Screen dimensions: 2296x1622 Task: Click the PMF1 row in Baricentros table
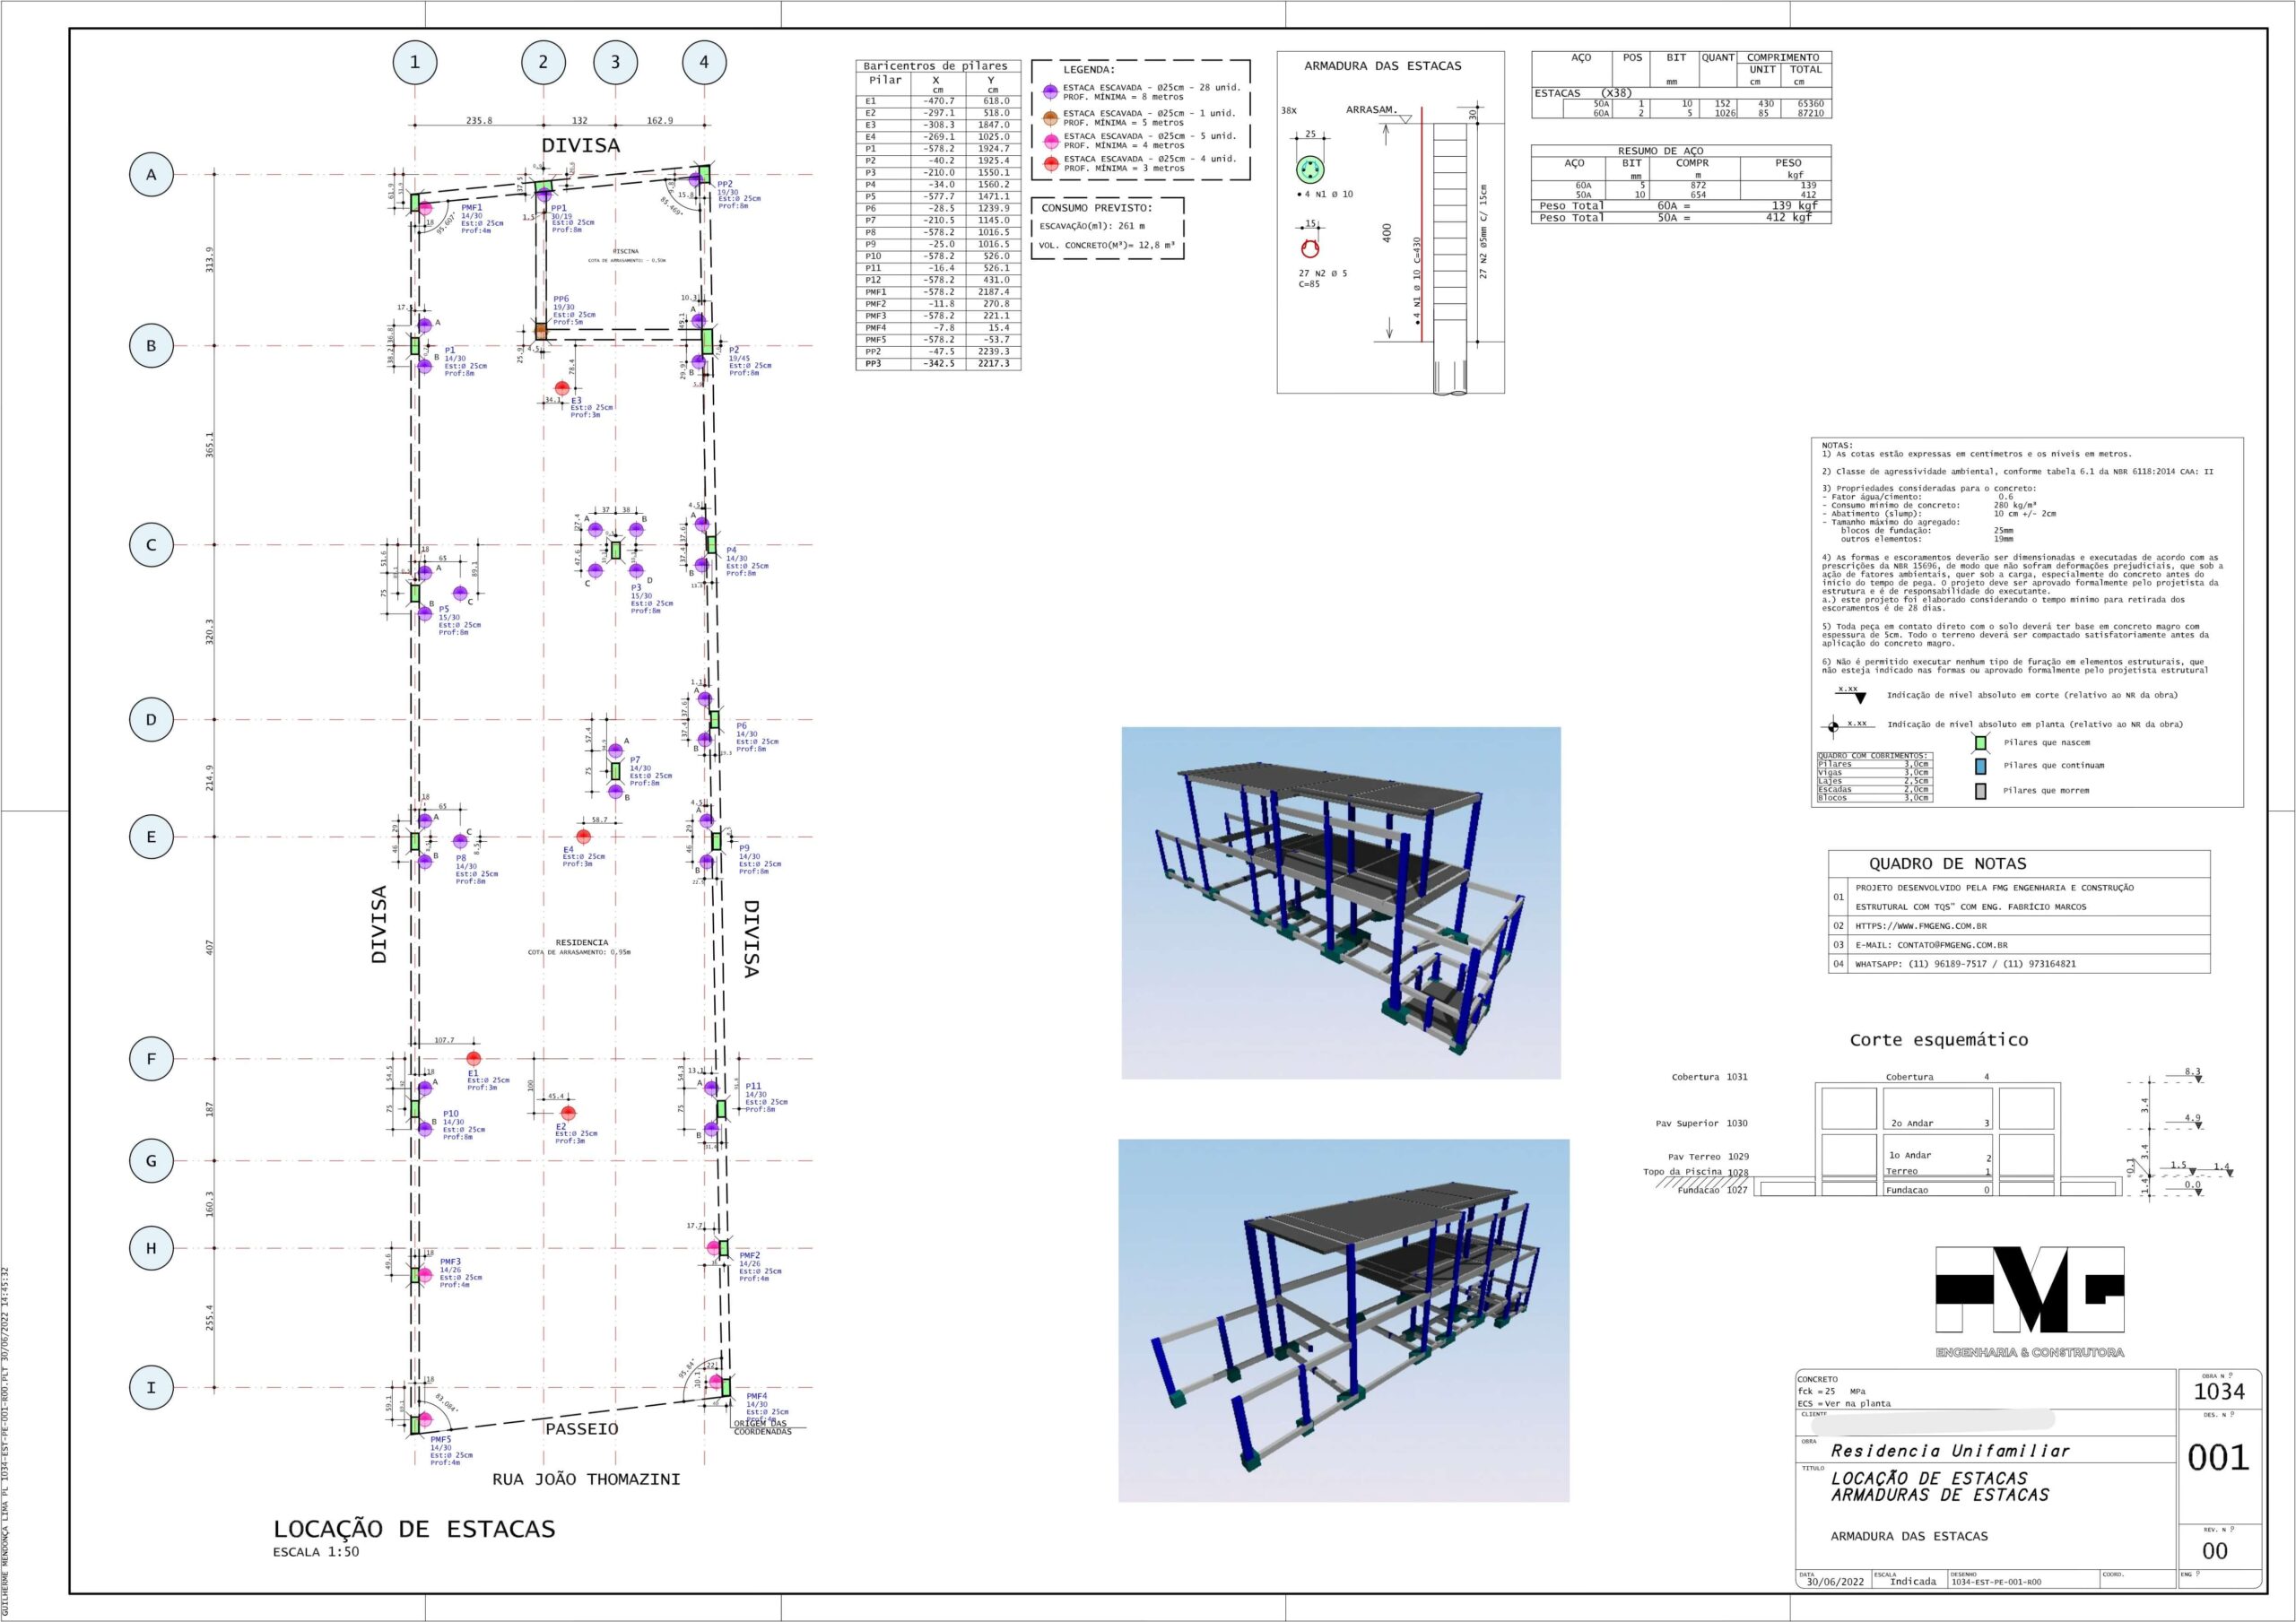pos(938,292)
